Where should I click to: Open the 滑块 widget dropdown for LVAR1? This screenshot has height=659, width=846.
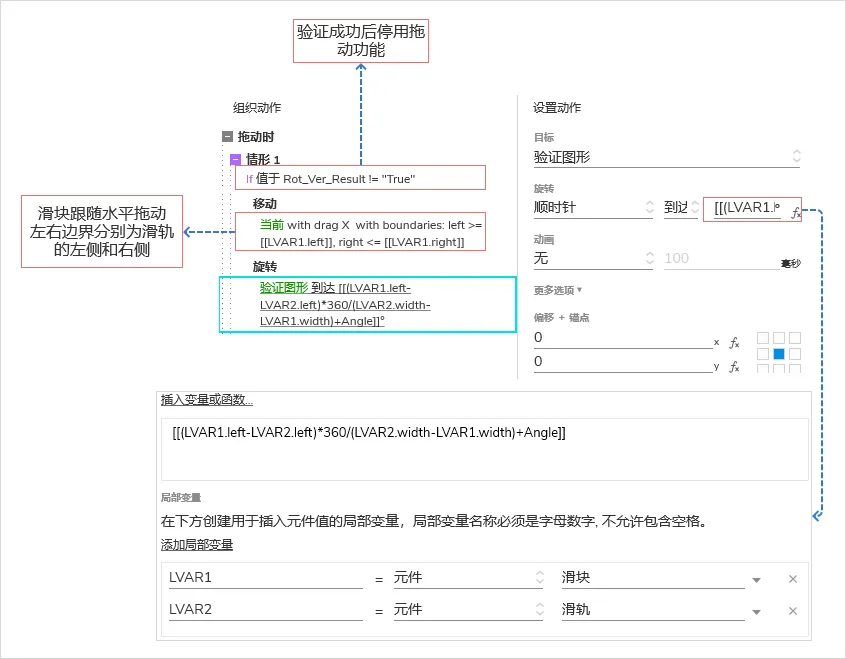(x=661, y=578)
